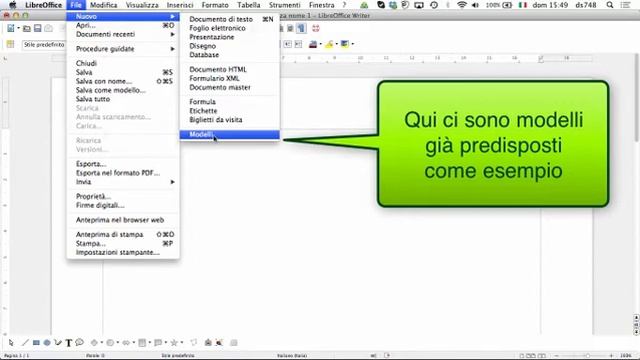Click the red lifebuoy help icon
Viewport: 640px width, 360px height.
pos(316,28)
